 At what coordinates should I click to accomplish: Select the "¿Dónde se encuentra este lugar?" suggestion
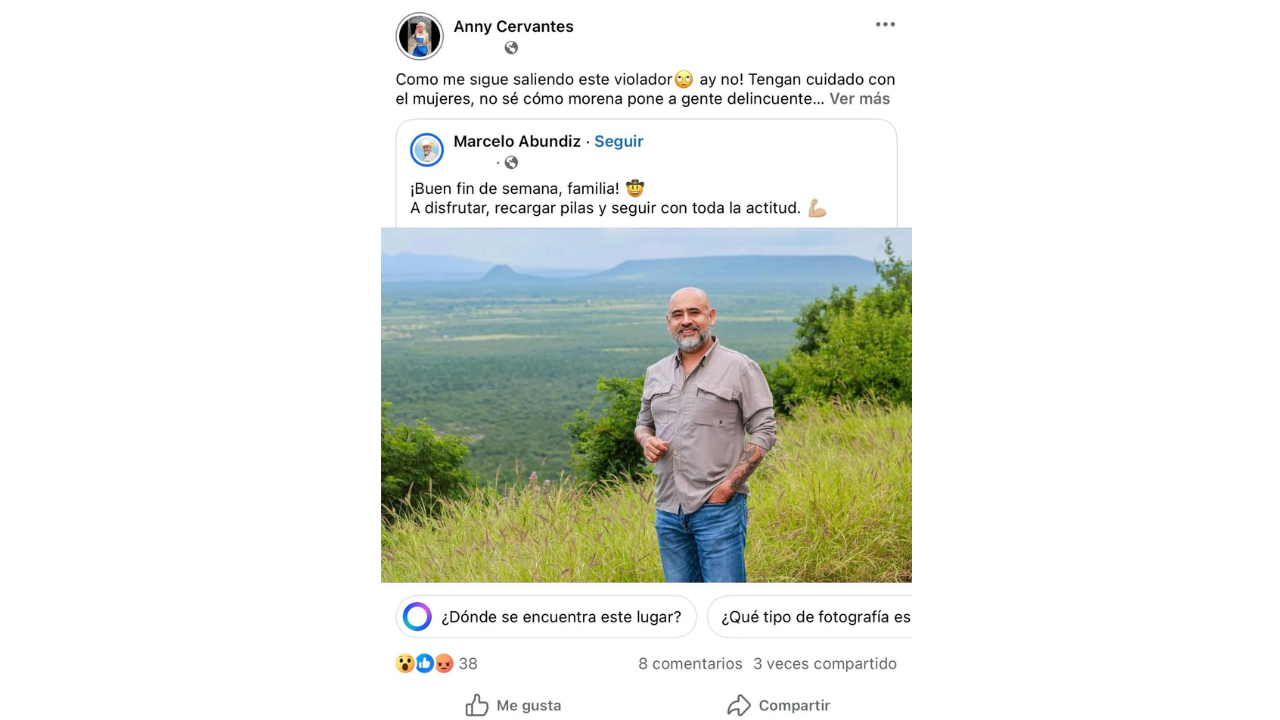tap(546, 617)
